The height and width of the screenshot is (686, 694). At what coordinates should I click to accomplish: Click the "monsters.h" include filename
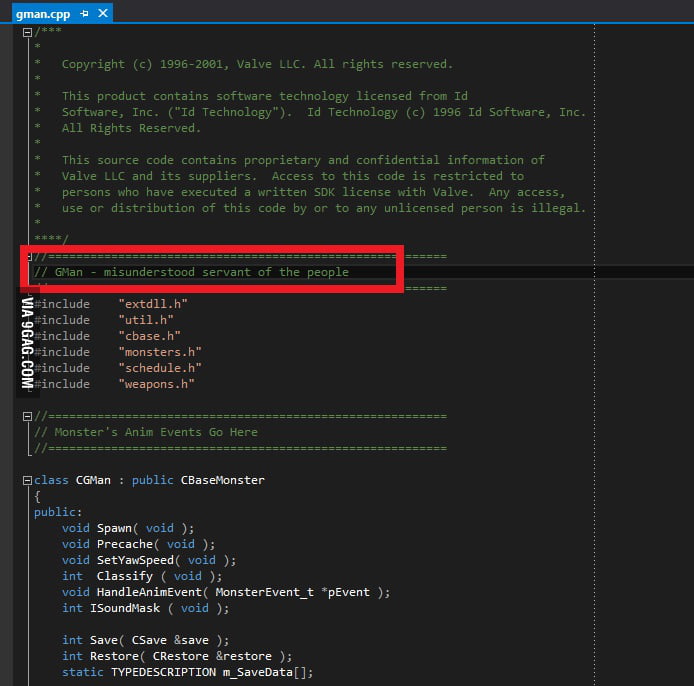point(160,352)
